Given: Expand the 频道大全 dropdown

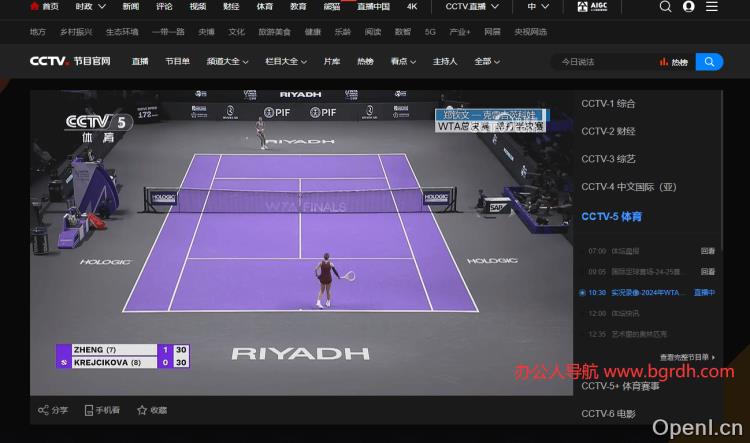Looking at the screenshot, I should 228,62.
